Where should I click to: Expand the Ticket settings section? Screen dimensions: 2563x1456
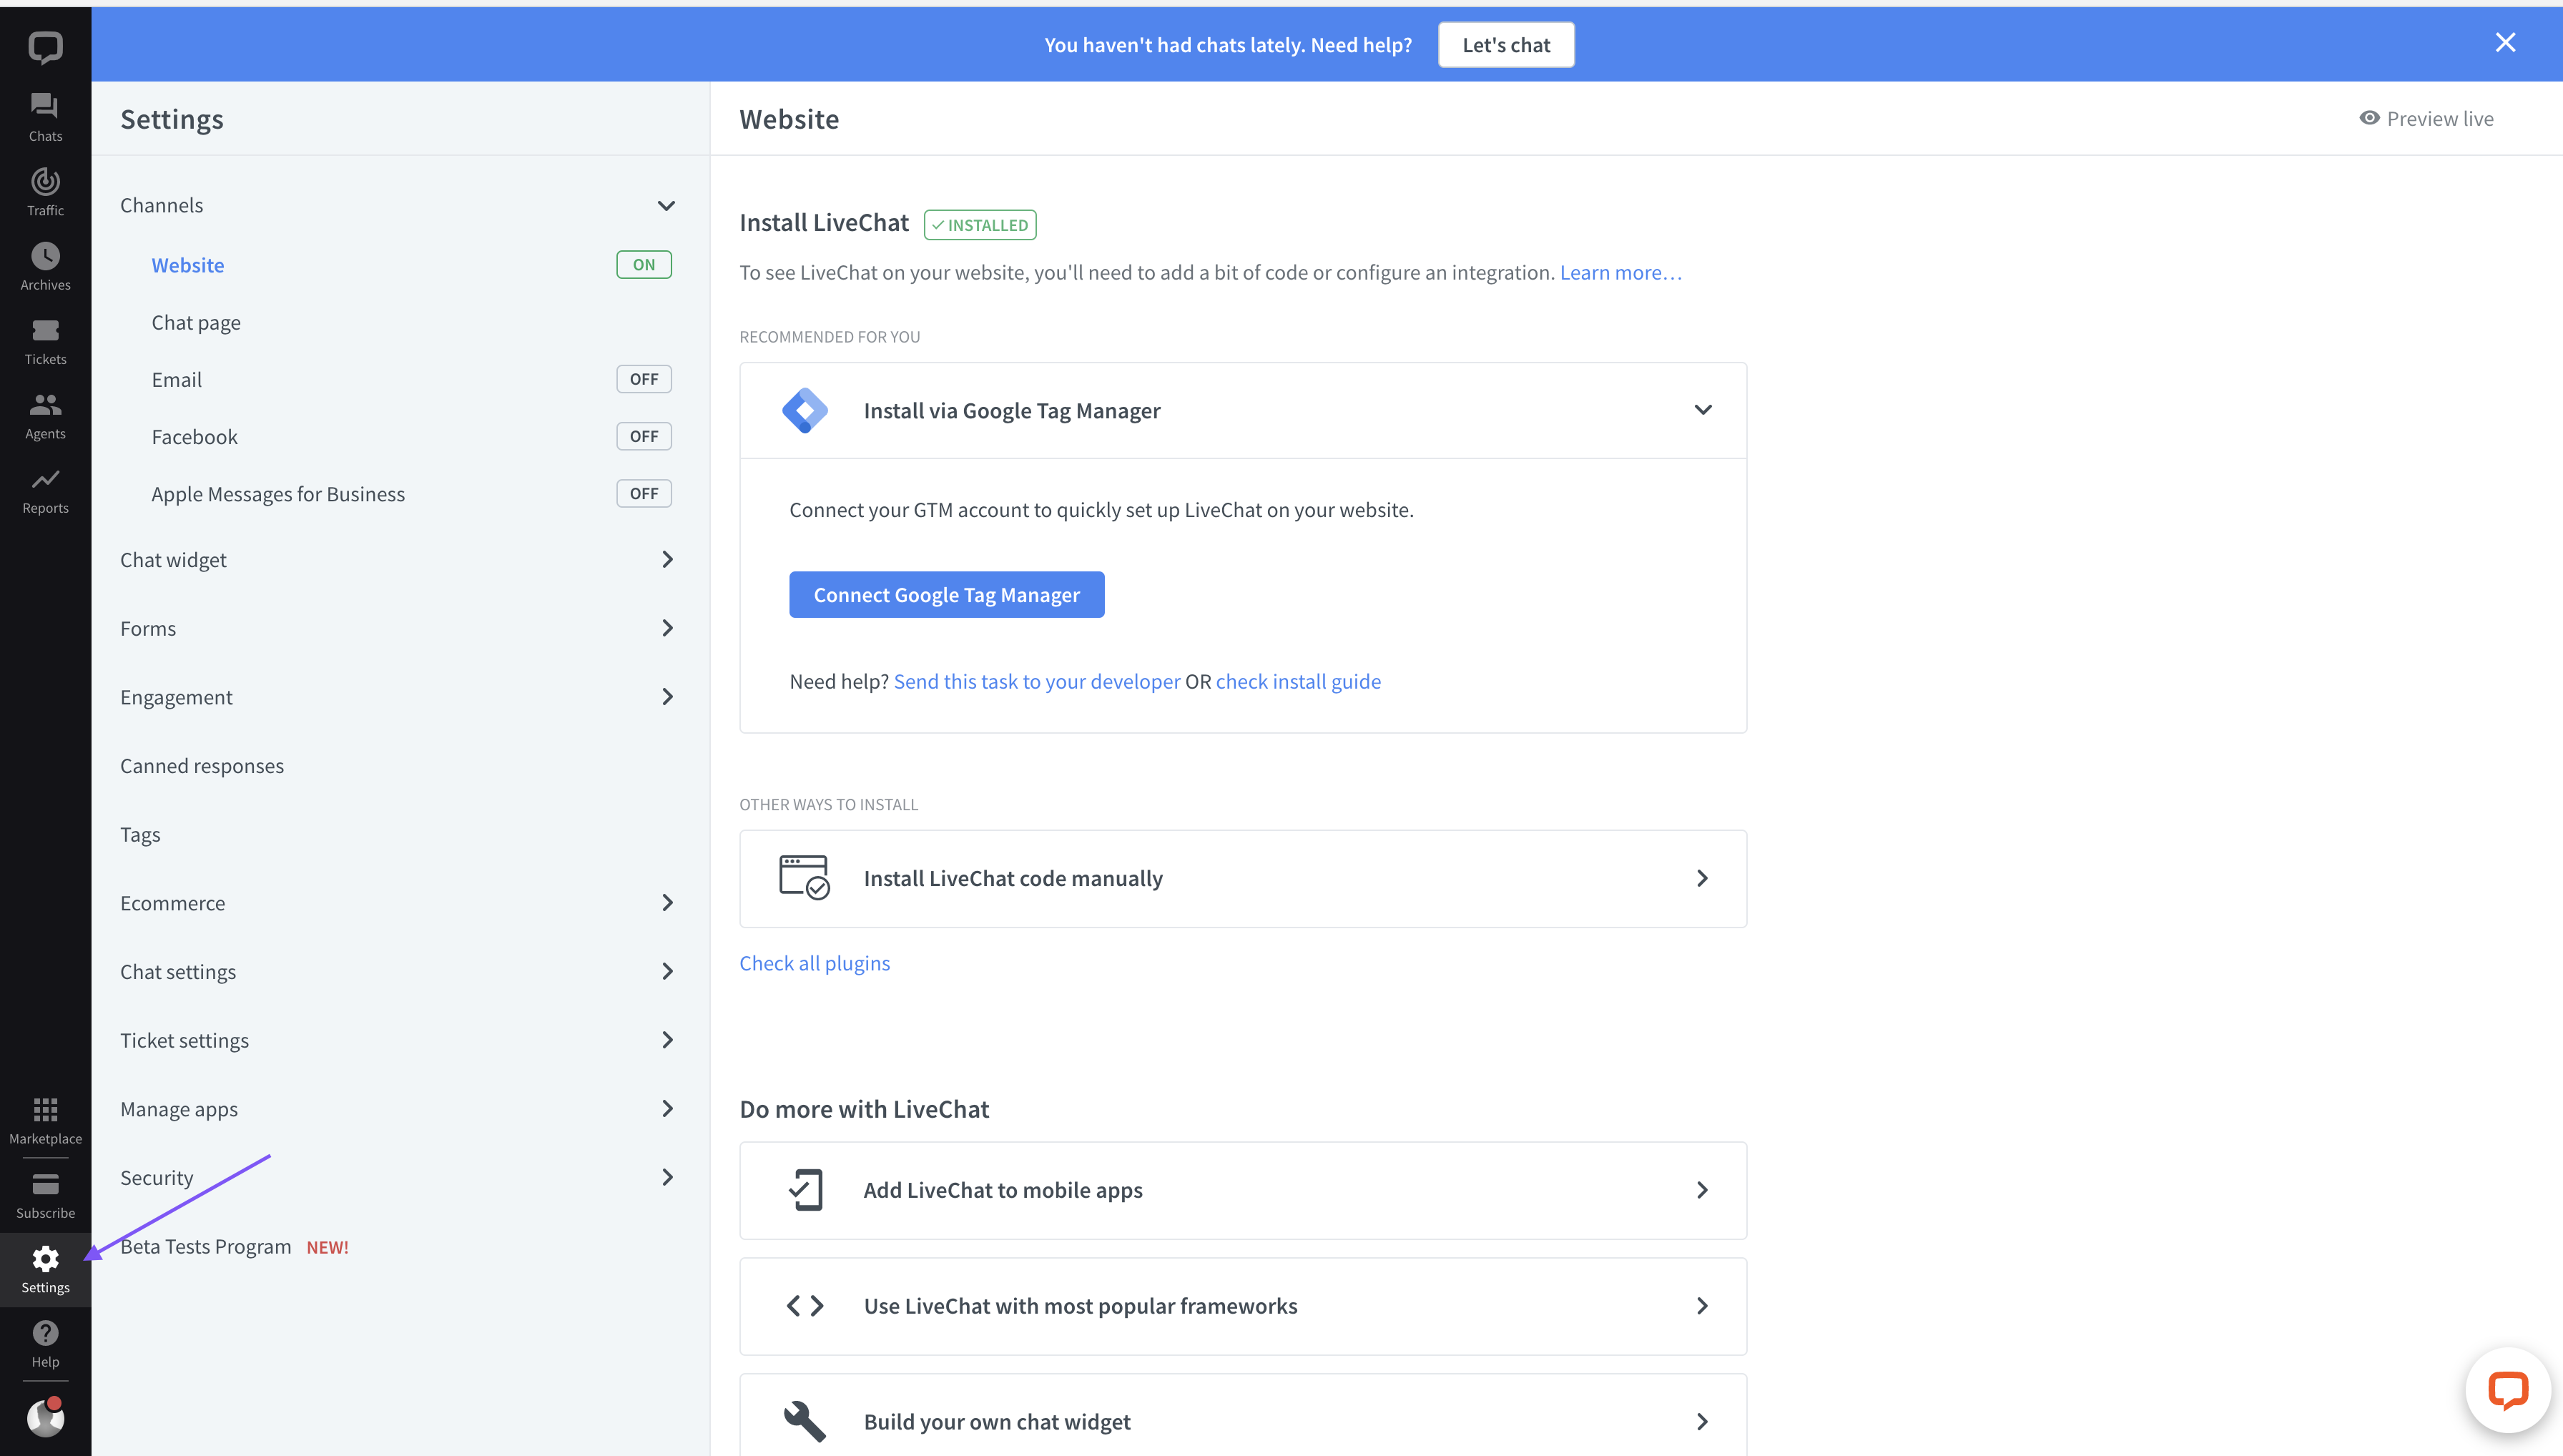click(x=400, y=1040)
